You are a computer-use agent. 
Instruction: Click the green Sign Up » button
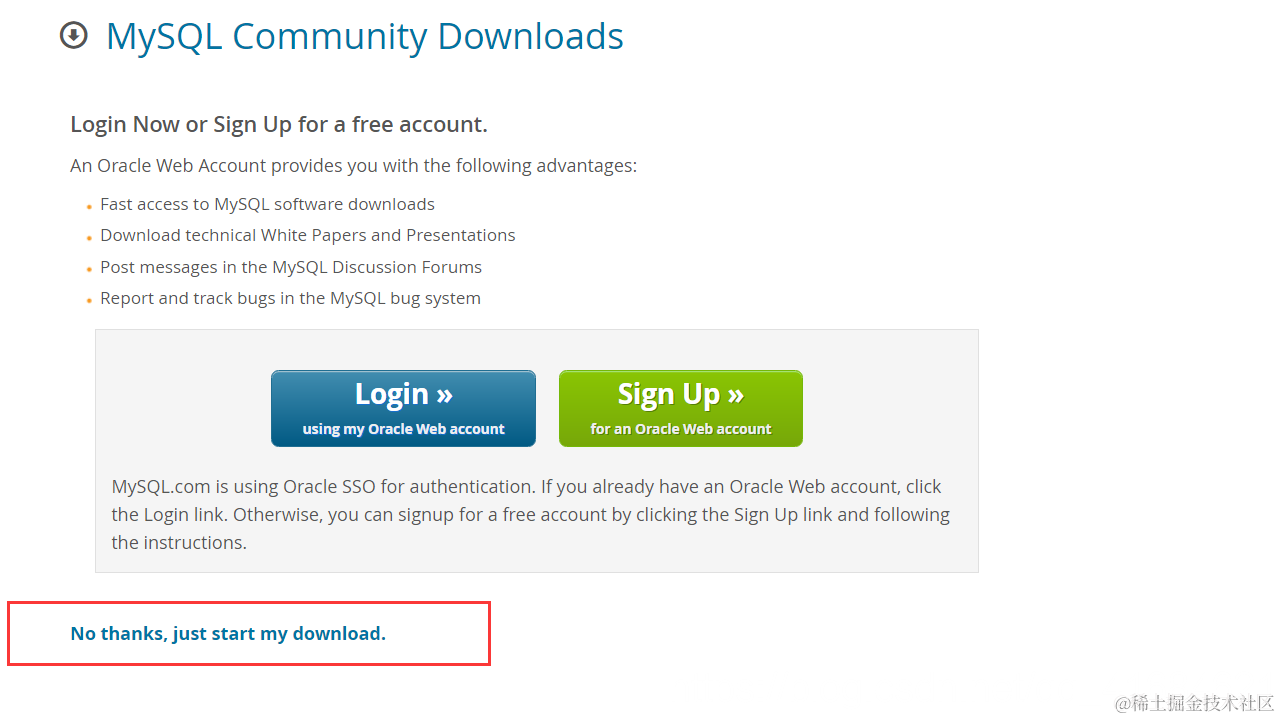681,408
